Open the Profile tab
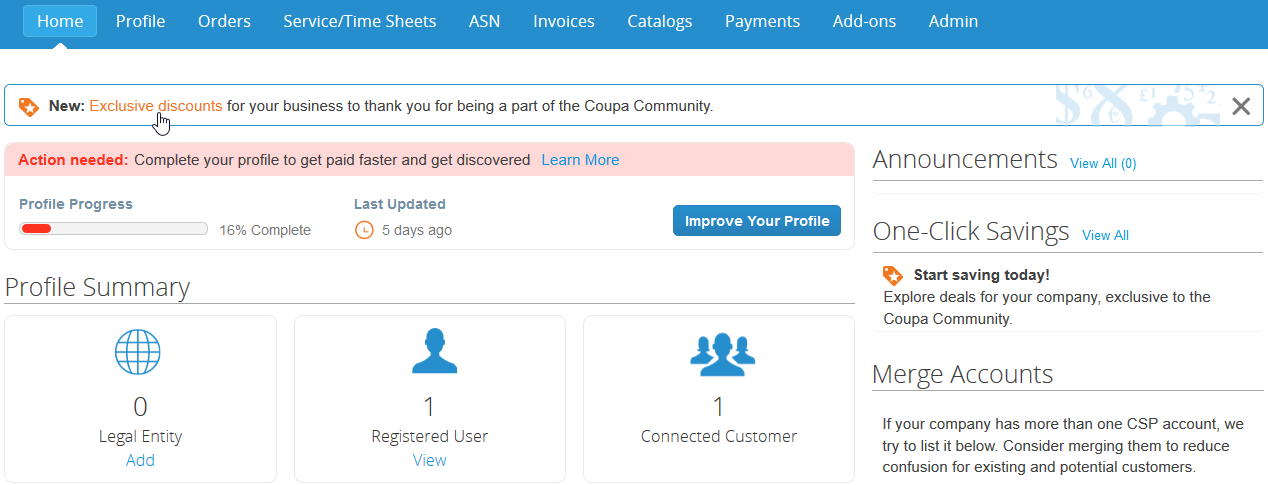The height and width of the screenshot is (485, 1268). 140,21
